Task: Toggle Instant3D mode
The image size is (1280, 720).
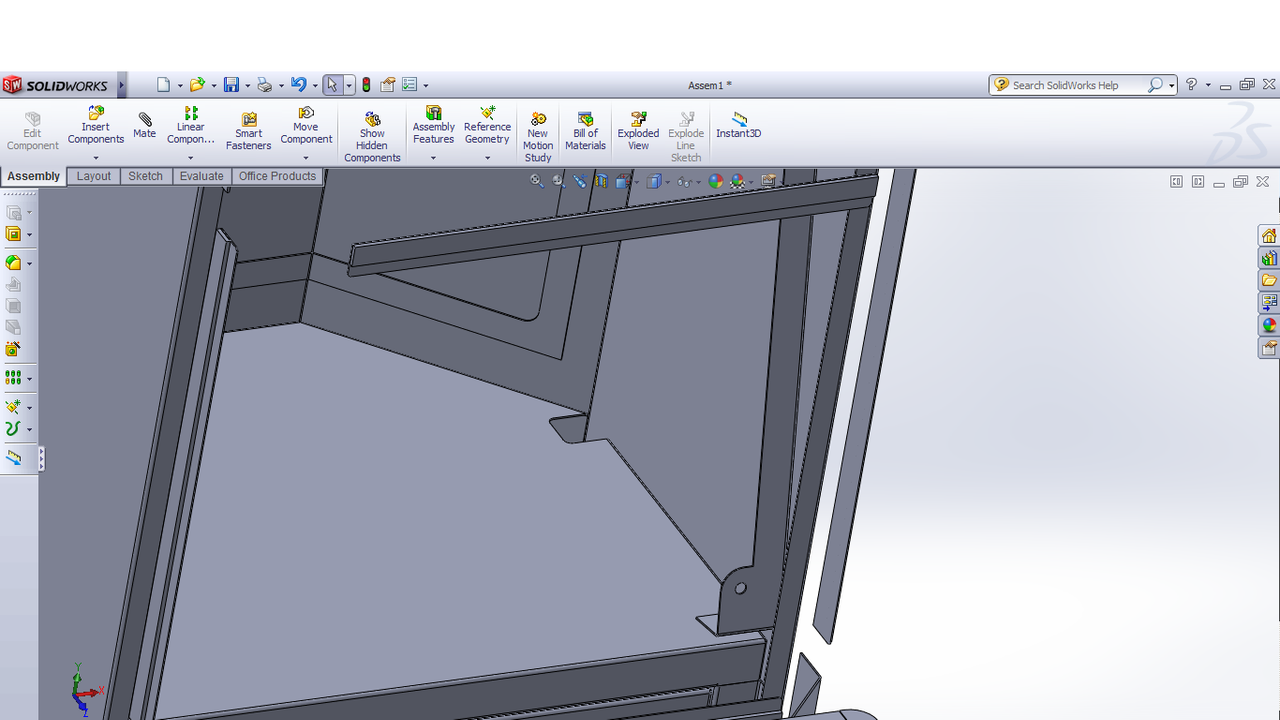Action: click(738, 125)
